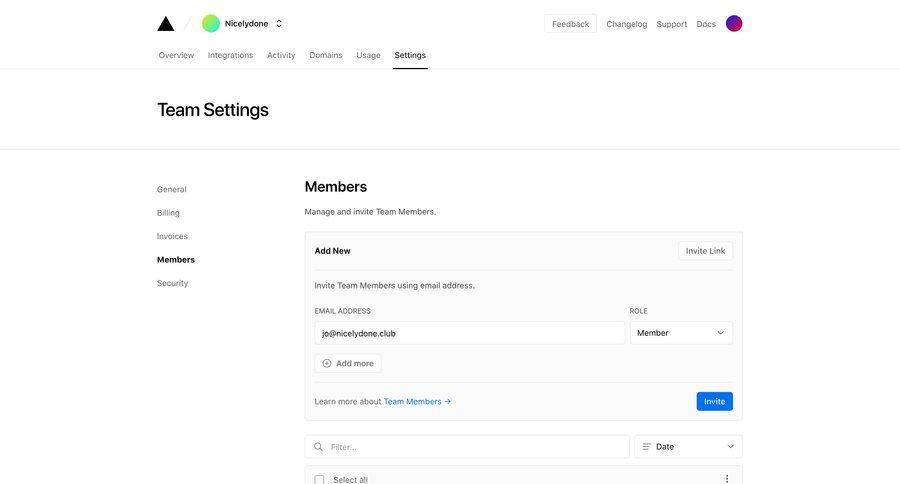Open the user profile avatar

pos(734,24)
